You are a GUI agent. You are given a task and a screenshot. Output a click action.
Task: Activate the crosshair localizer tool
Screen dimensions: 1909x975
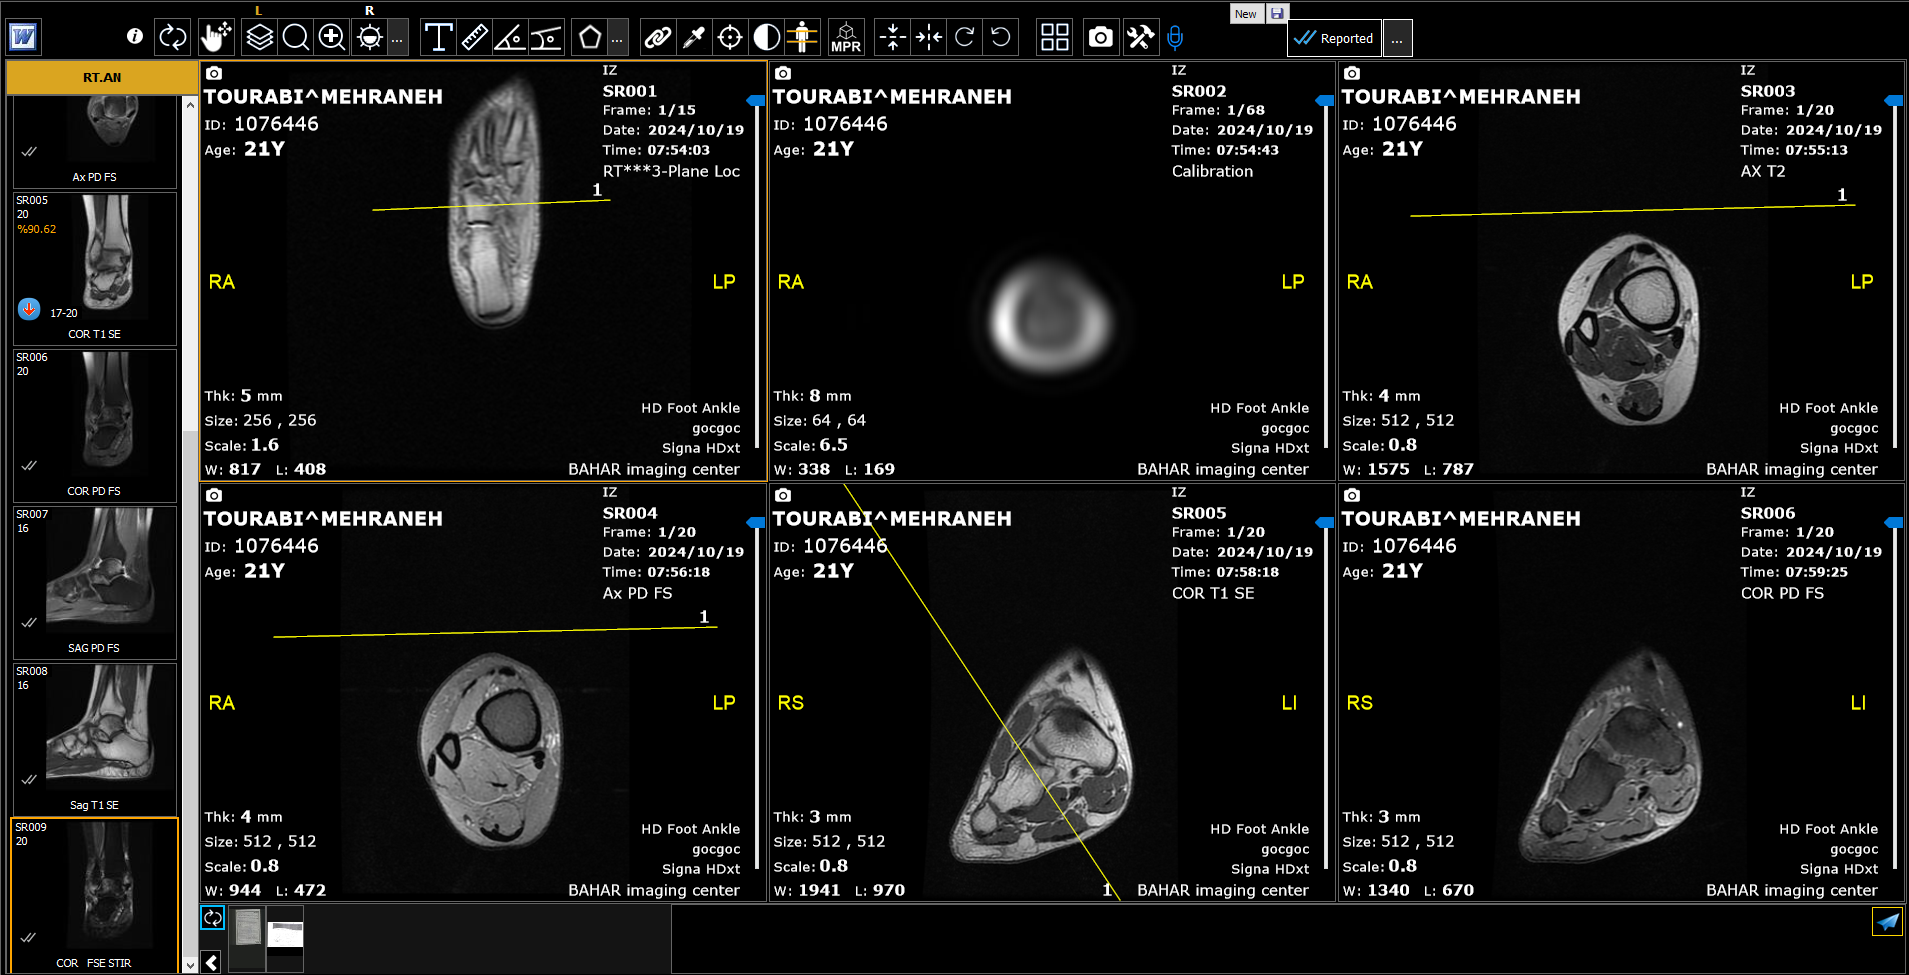(x=730, y=38)
